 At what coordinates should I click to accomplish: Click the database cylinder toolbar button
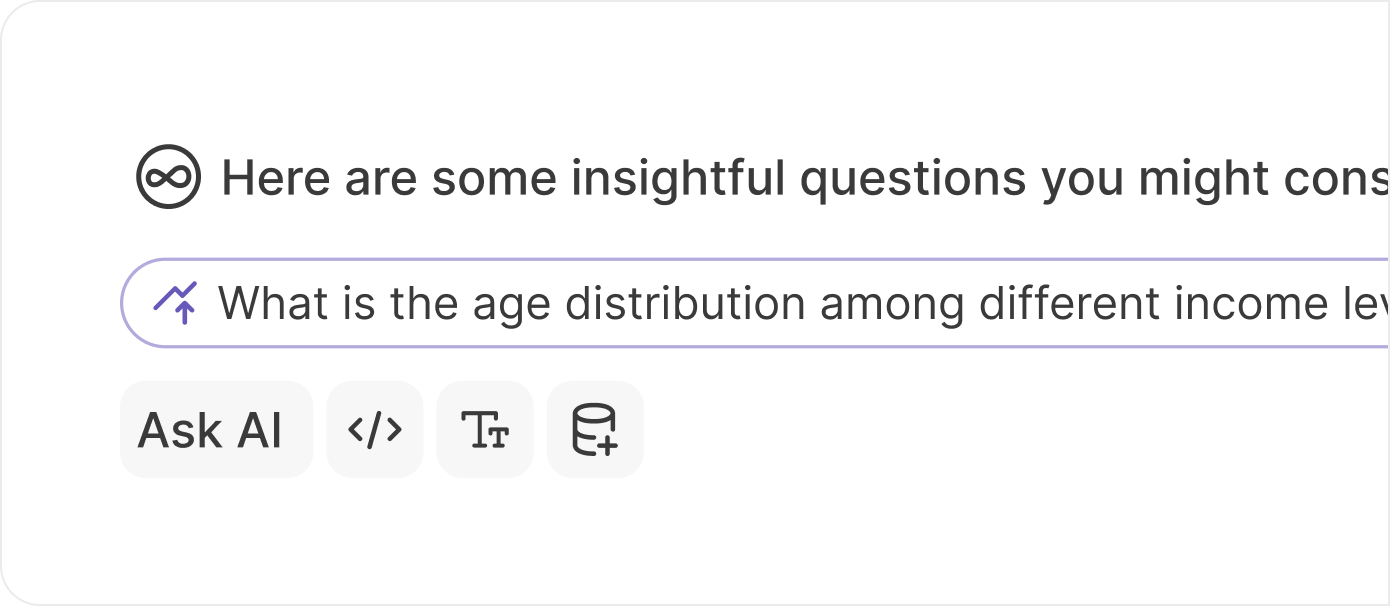pos(595,430)
